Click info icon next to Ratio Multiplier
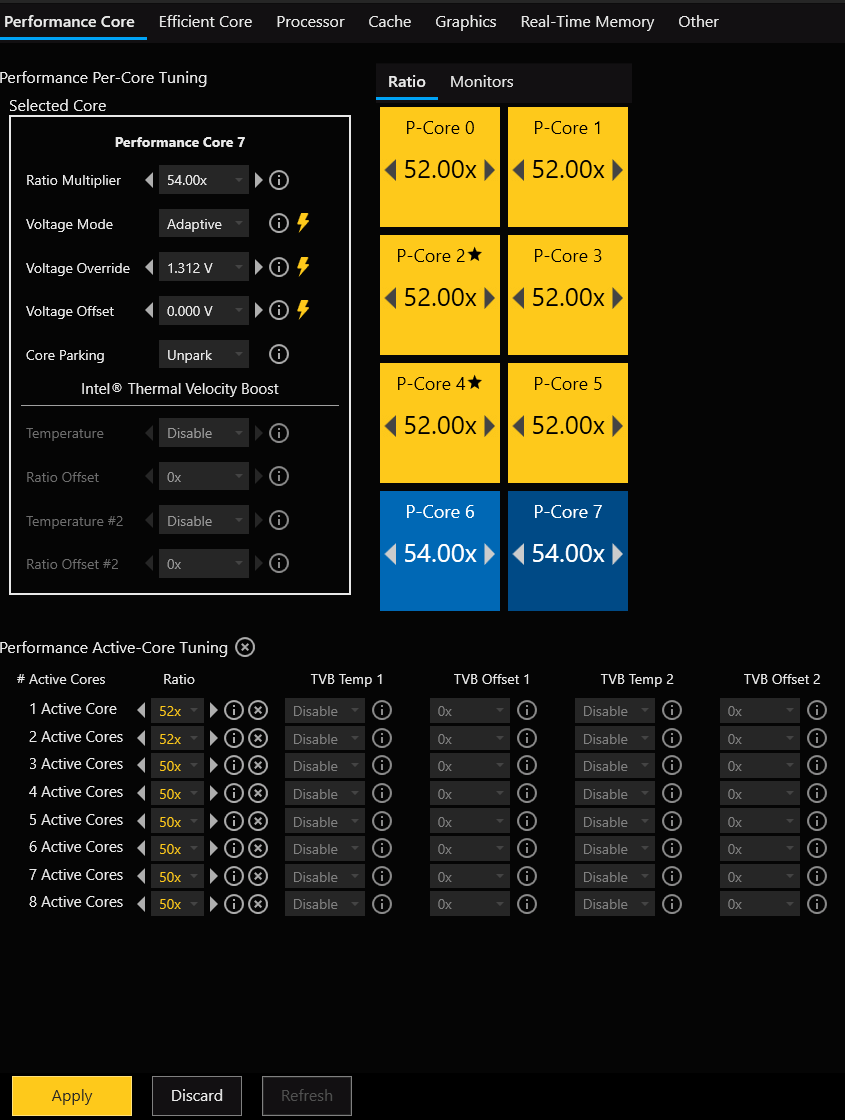 [279, 180]
